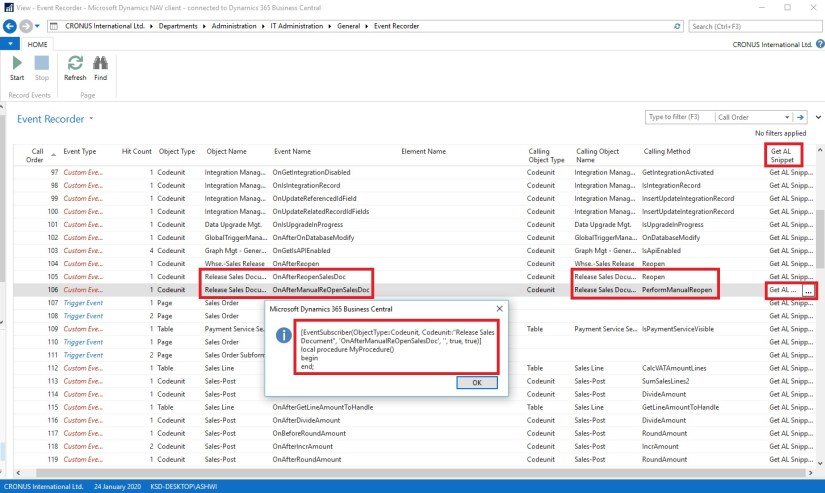Click the back navigation arrow
Screen dimensions: 825x493
click(9, 26)
